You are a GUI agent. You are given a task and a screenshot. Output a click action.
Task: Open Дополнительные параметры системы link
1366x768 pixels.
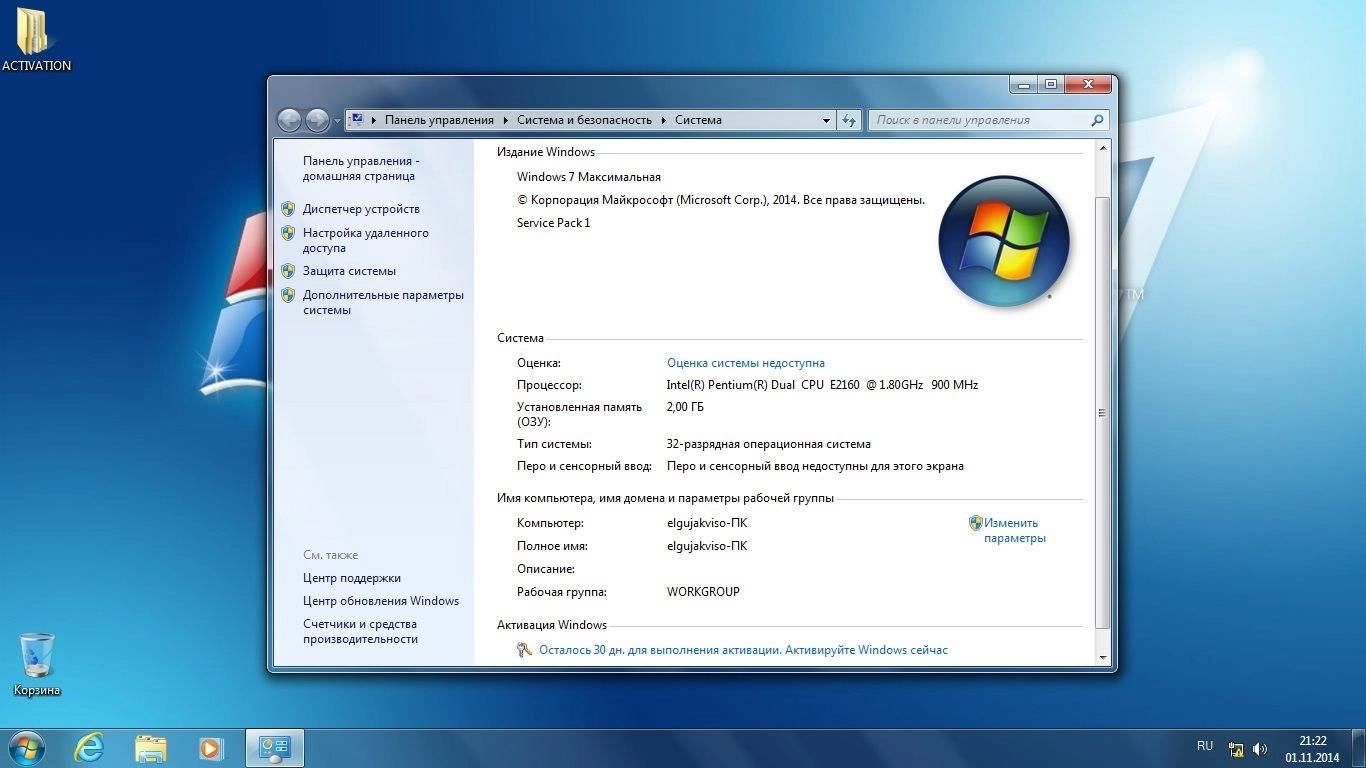[x=383, y=302]
